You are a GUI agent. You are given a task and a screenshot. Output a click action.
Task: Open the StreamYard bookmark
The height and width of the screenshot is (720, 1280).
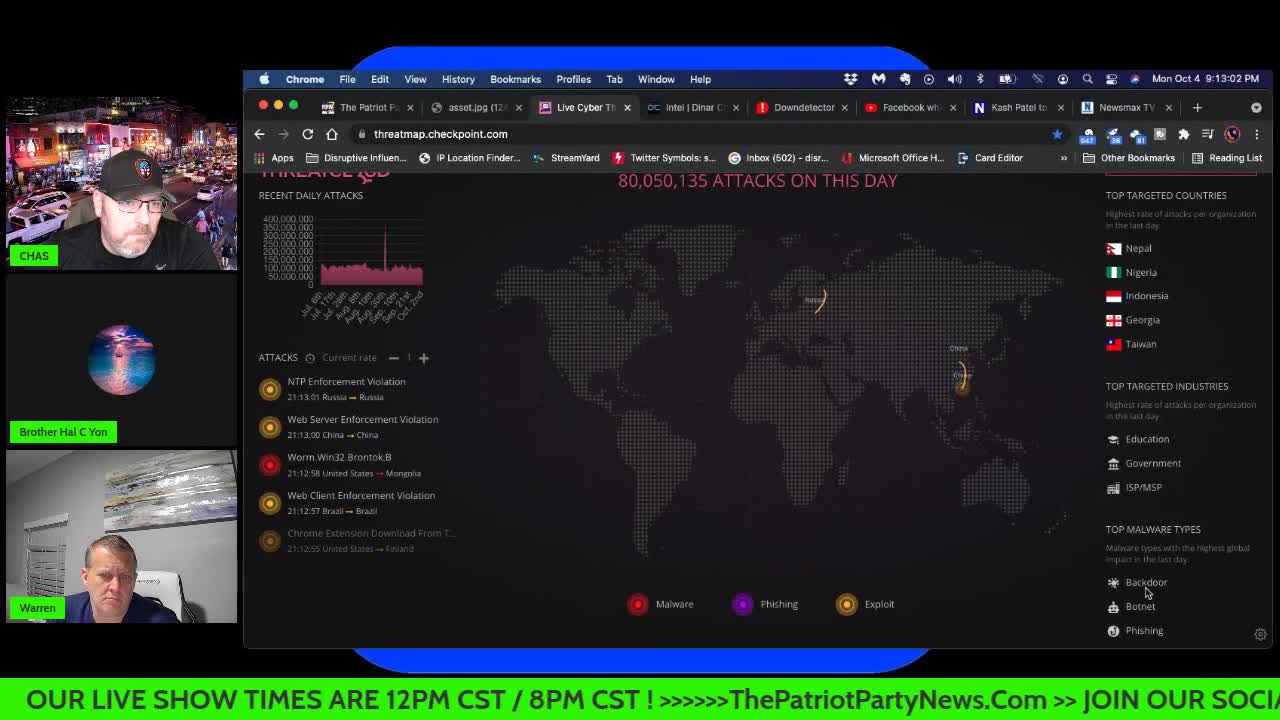(x=566, y=158)
